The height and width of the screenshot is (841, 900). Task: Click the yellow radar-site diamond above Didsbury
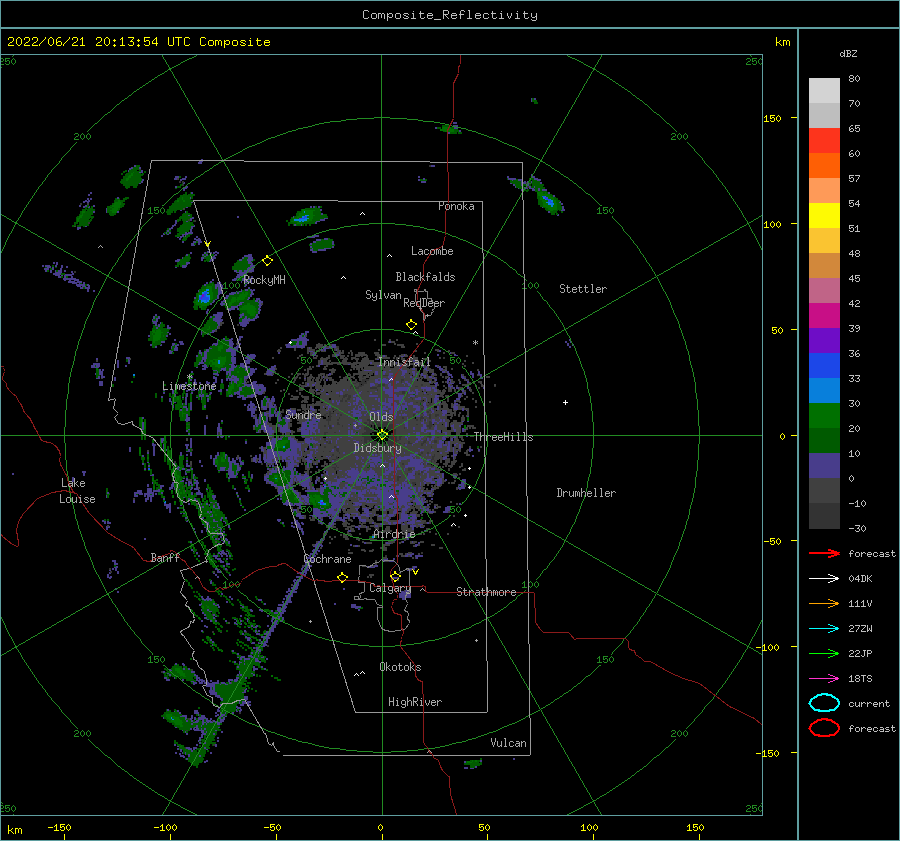[382, 435]
